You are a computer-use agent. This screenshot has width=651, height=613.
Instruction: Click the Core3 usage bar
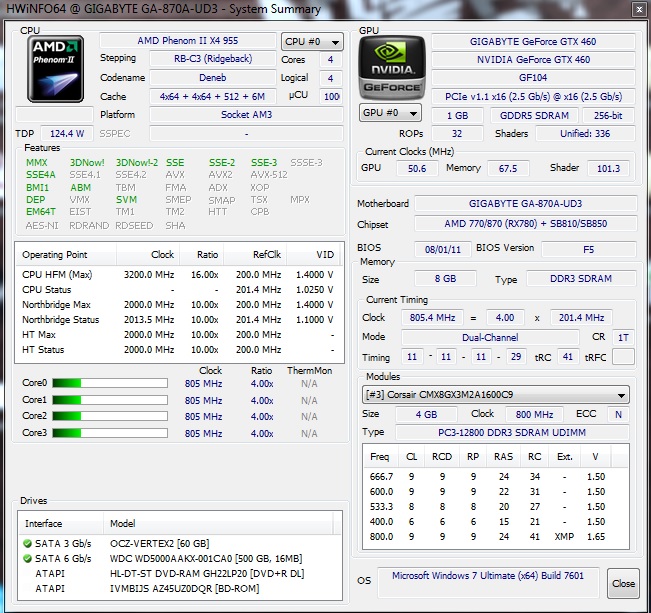tap(110, 433)
